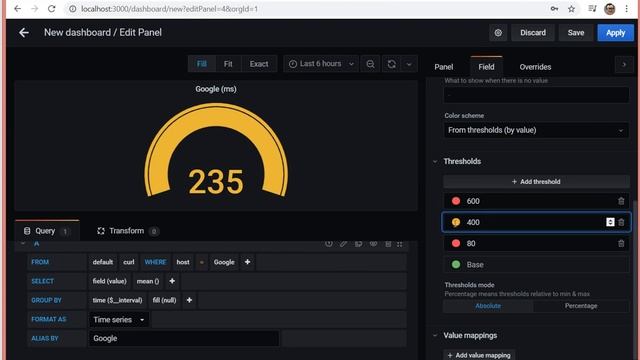This screenshot has height=360, width=640.
Task: Open the browser three-dot menu
Action: (627, 9)
